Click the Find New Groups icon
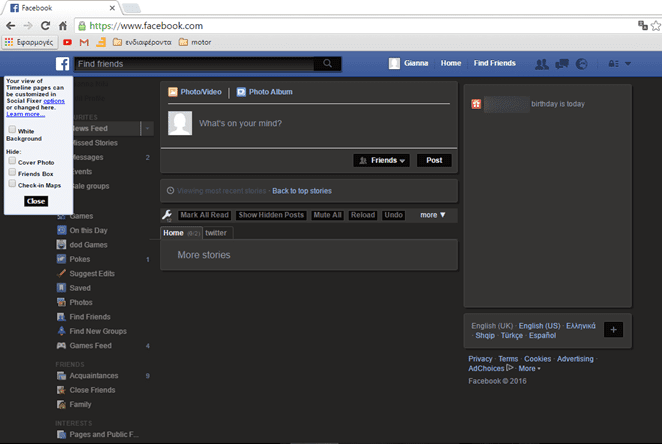Image resolution: width=662 pixels, height=444 pixels. (x=62, y=330)
